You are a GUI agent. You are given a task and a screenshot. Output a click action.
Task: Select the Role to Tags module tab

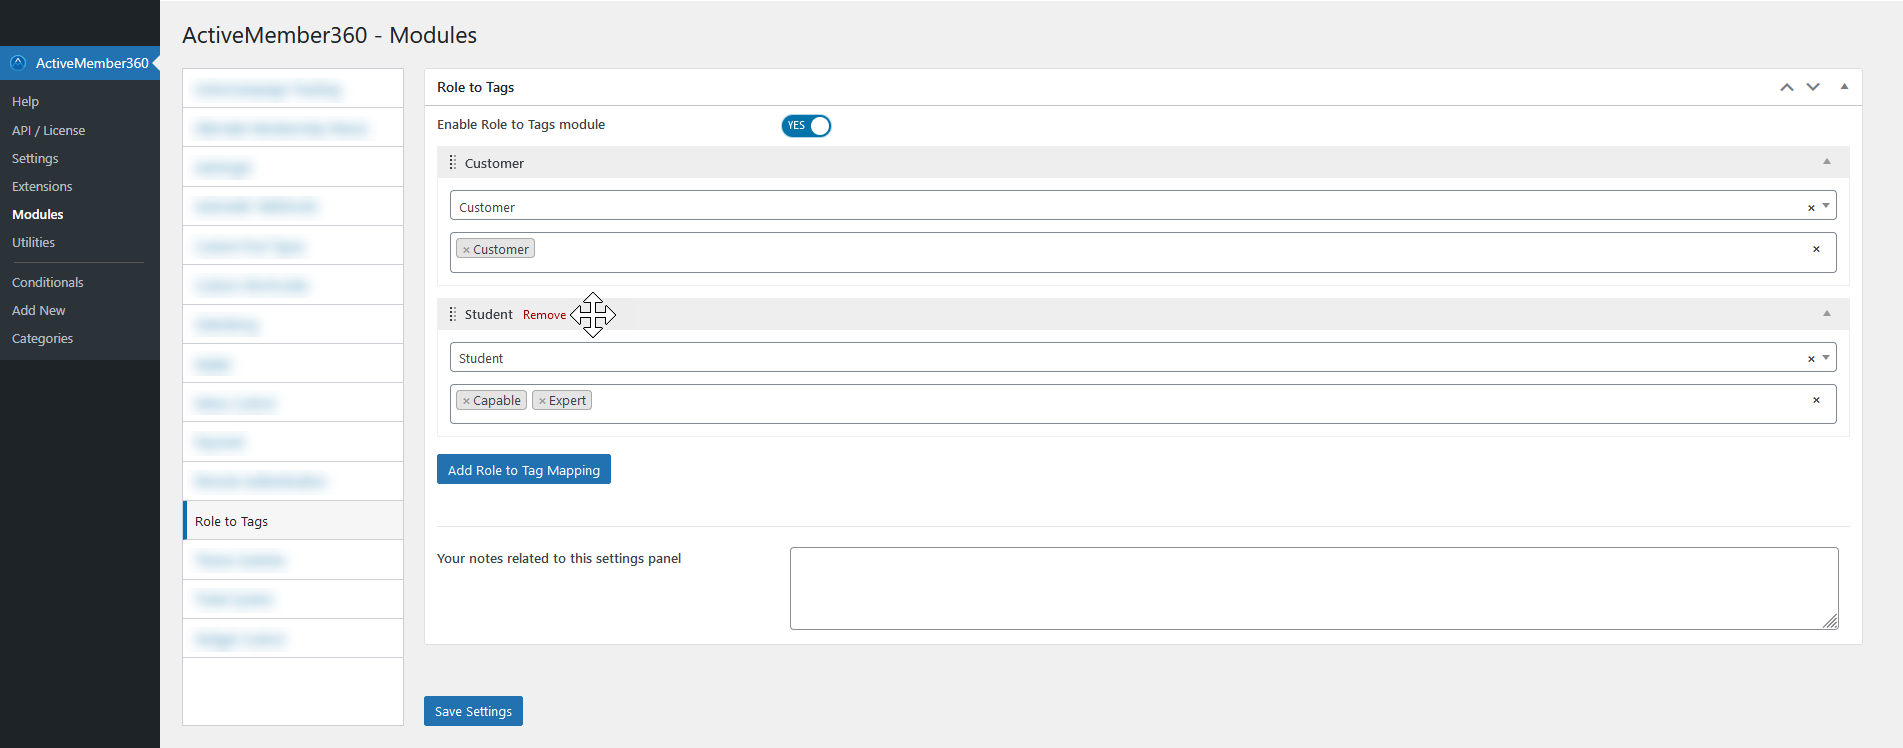[x=293, y=521]
